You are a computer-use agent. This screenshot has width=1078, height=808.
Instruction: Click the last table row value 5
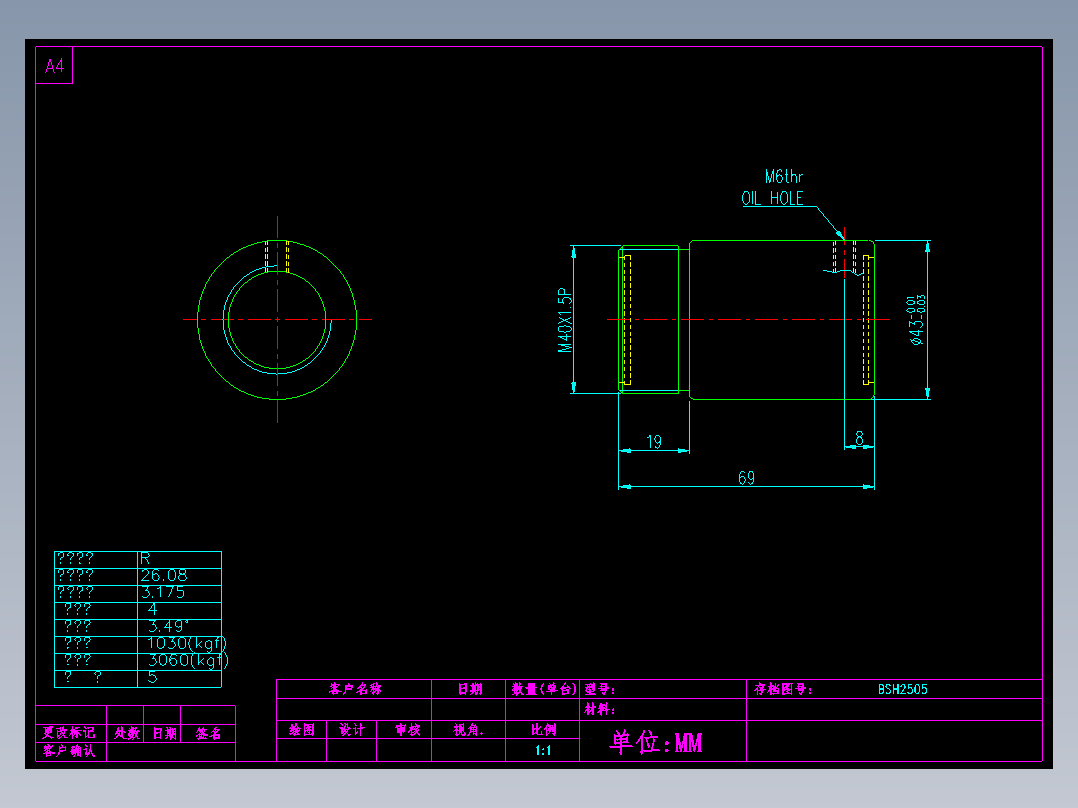pyautogui.click(x=153, y=677)
